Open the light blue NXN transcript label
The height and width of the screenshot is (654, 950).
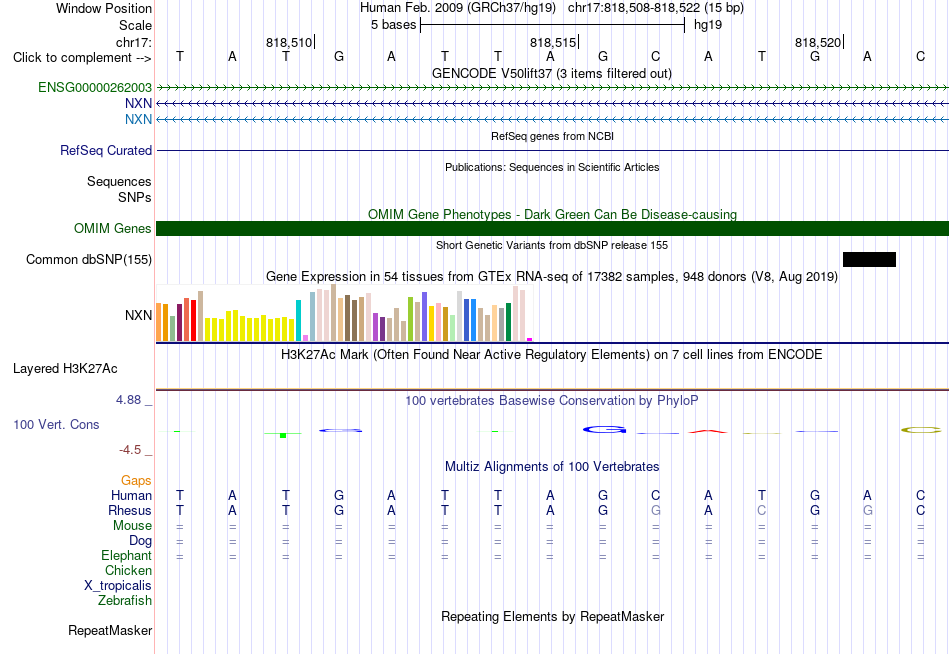point(138,119)
